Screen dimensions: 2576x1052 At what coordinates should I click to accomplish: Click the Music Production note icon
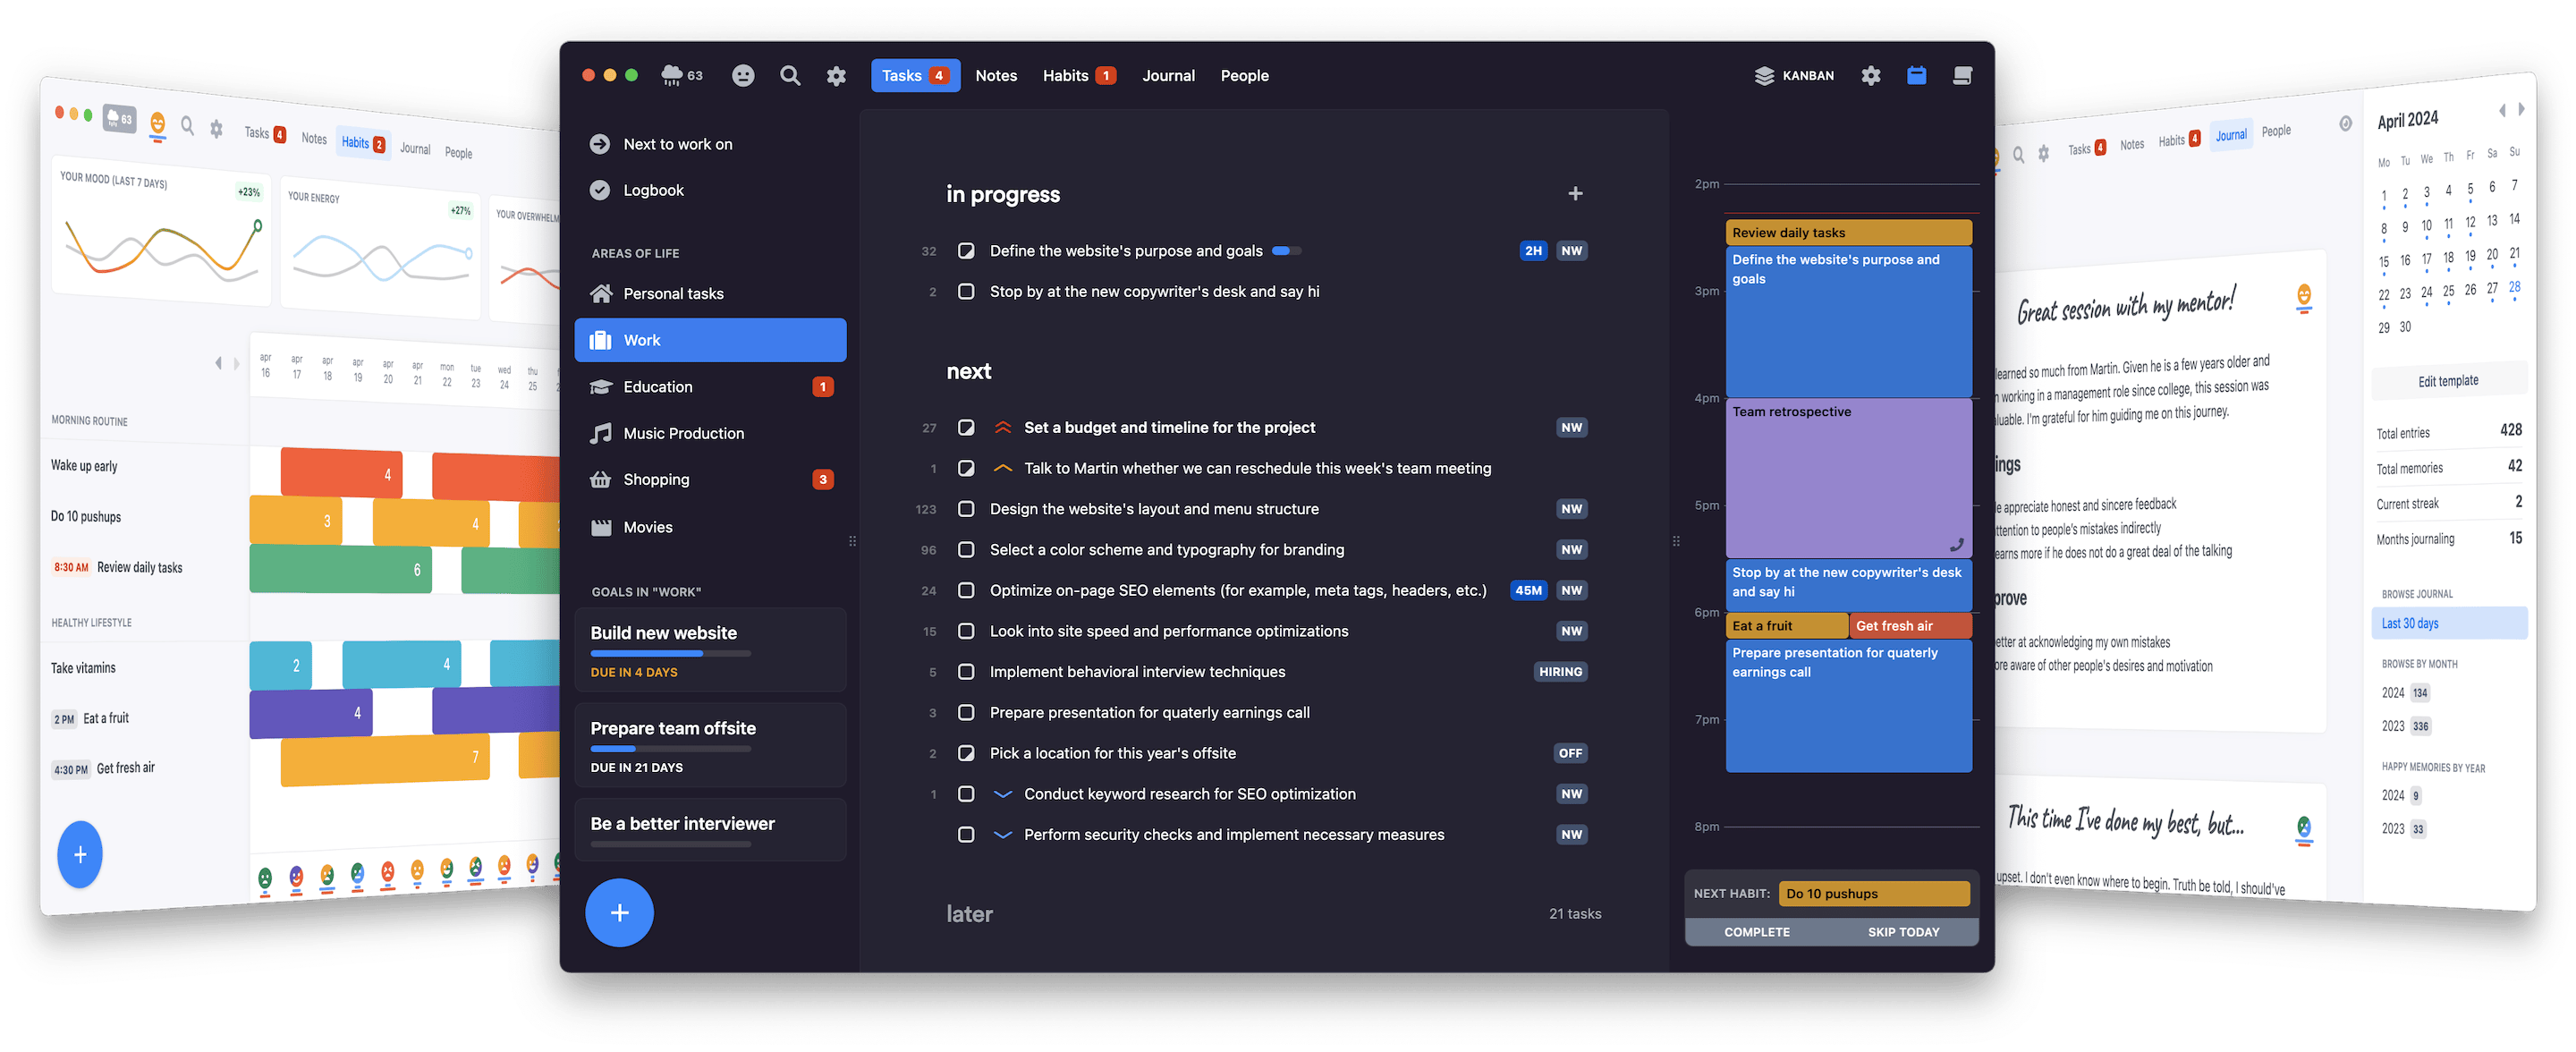click(x=600, y=433)
